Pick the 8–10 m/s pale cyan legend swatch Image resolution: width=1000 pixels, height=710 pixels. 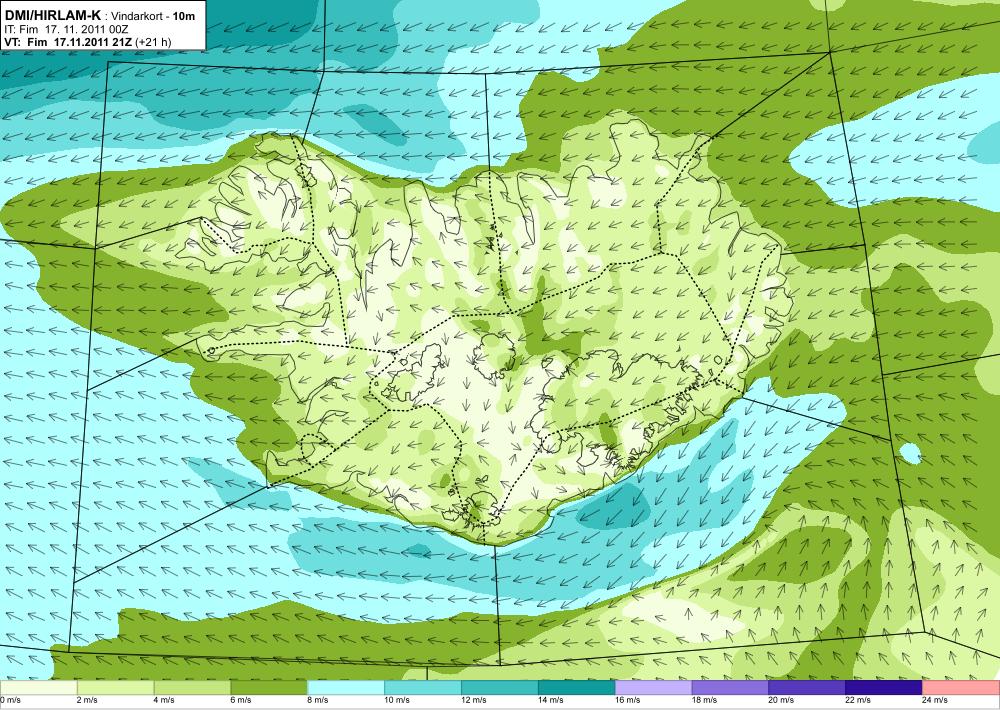point(346,688)
